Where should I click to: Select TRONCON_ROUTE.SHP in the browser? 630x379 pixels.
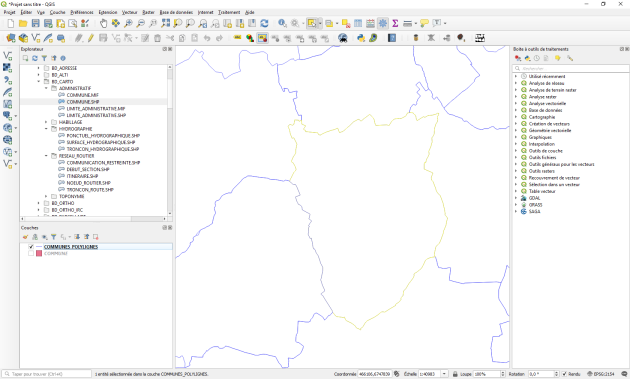click(90, 190)
